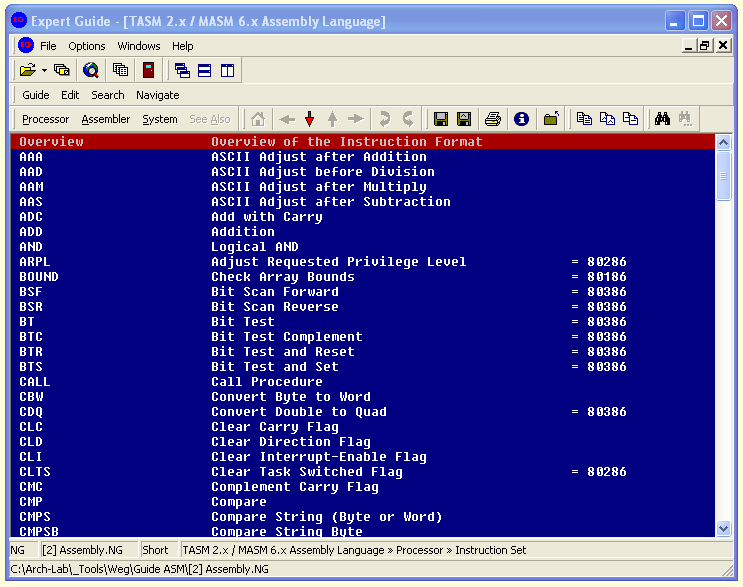Click the middle copy pages icon
Screen dimensions: 743x587
tap(607, 119)
